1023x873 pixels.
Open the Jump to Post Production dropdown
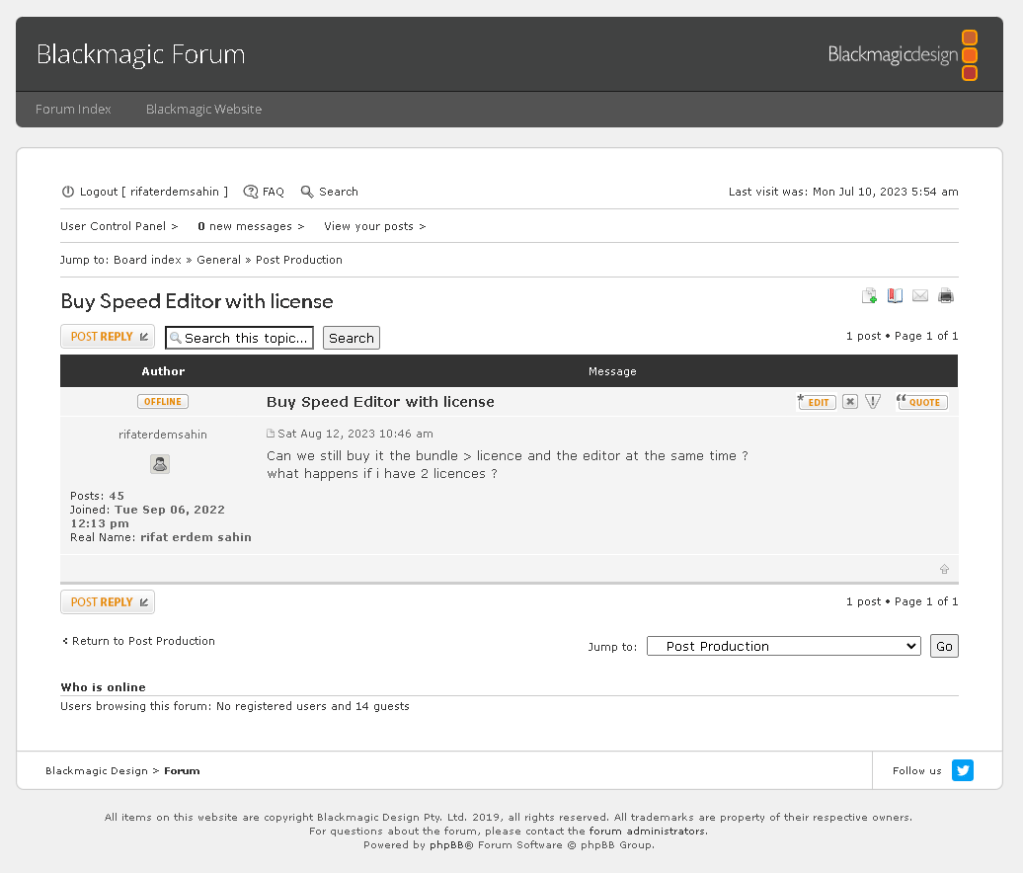tap(784, 647)
